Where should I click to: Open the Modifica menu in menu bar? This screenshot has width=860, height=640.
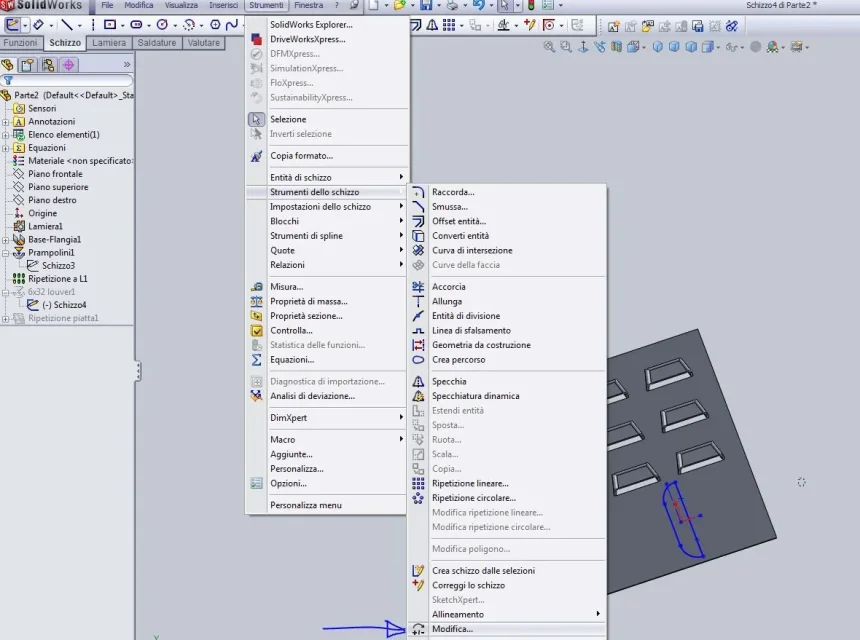139,5
